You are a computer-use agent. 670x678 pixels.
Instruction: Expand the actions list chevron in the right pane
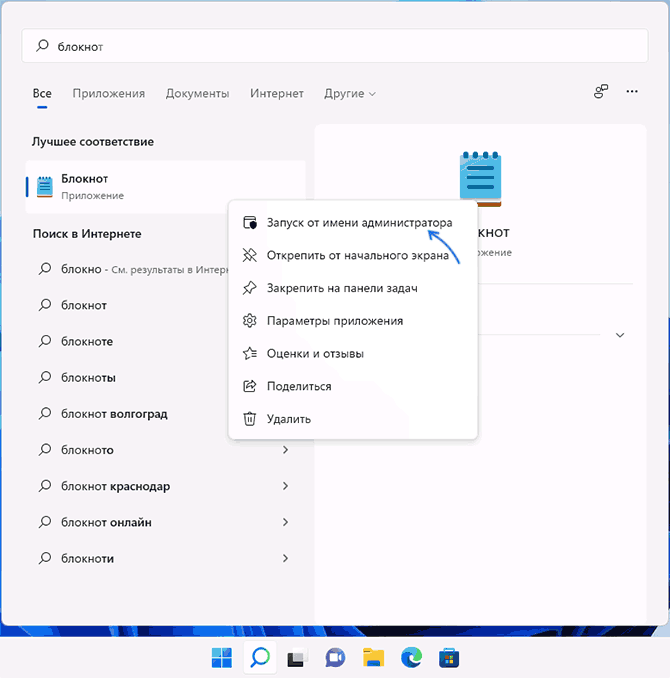(x=620, y=335)
